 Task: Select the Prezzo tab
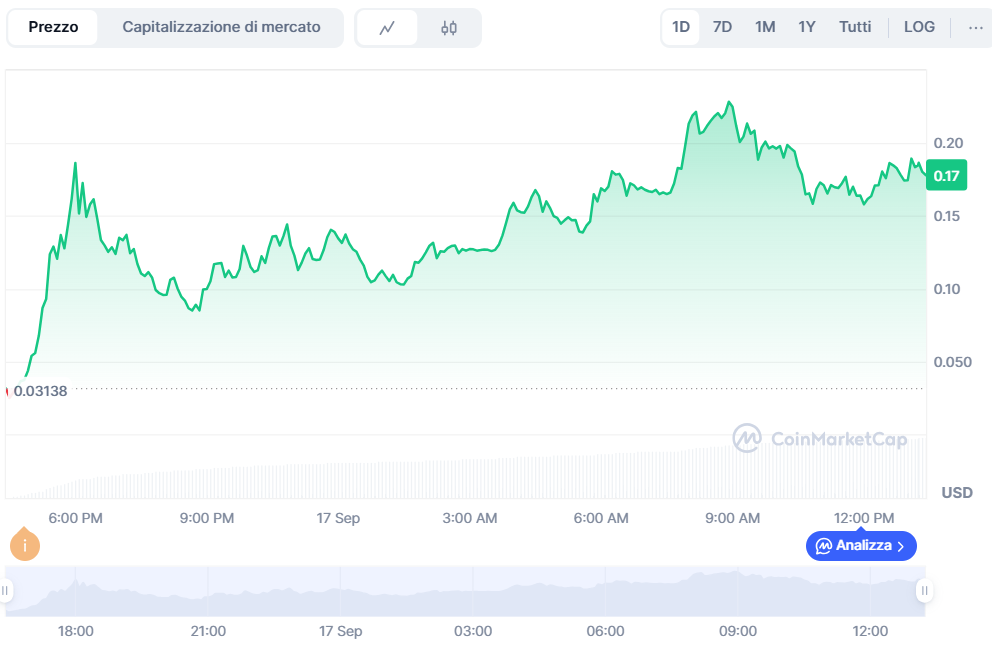pos(53,27)
